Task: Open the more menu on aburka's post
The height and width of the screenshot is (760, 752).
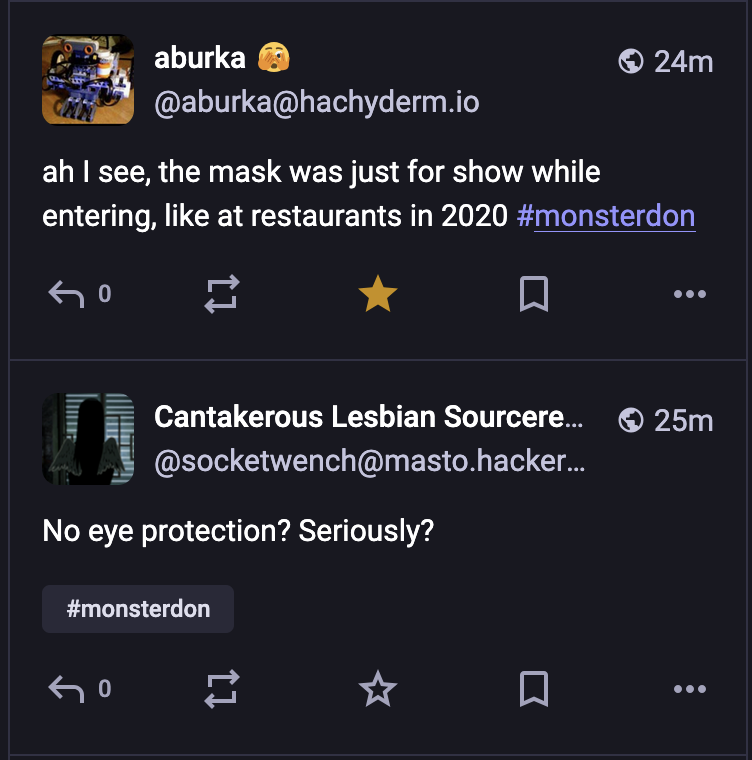Action: pos(690,294)
